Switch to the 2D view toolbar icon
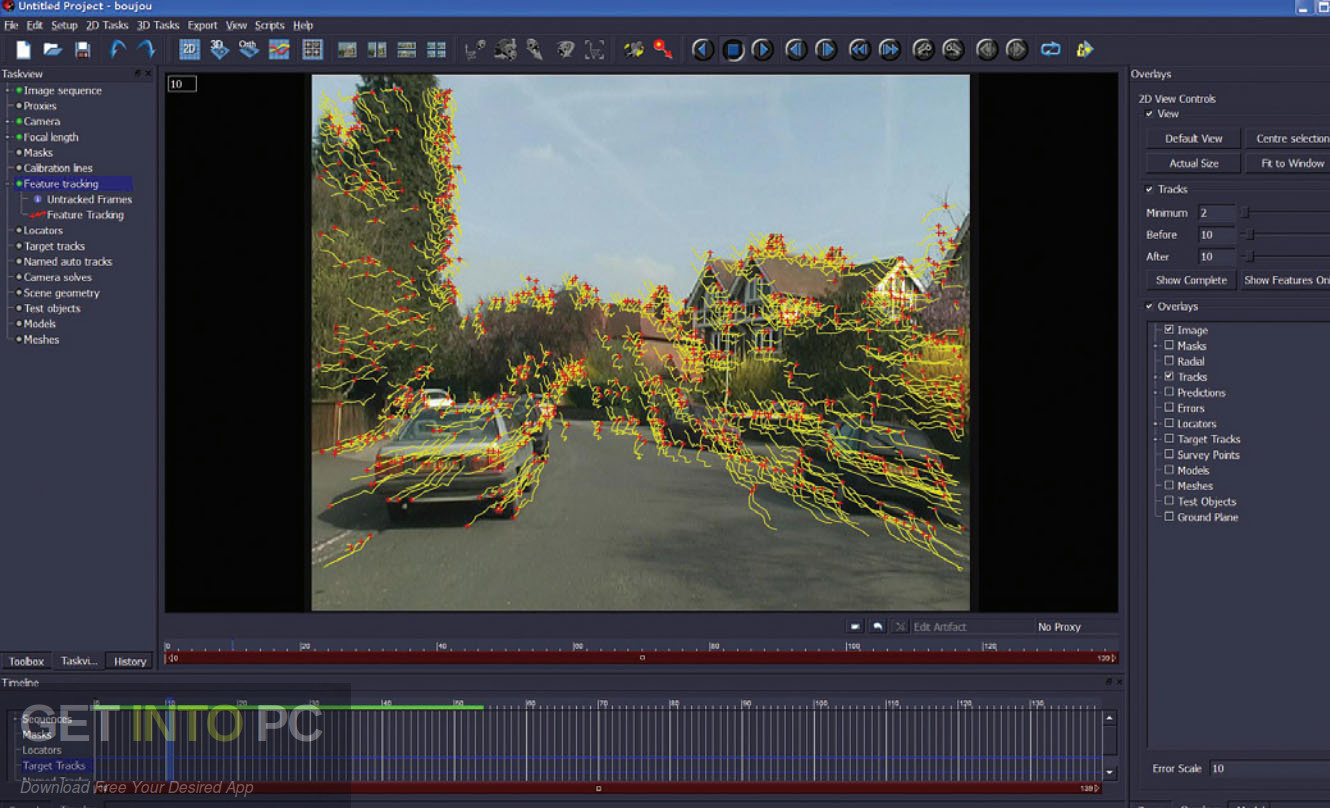 click(x=189, y=49)
